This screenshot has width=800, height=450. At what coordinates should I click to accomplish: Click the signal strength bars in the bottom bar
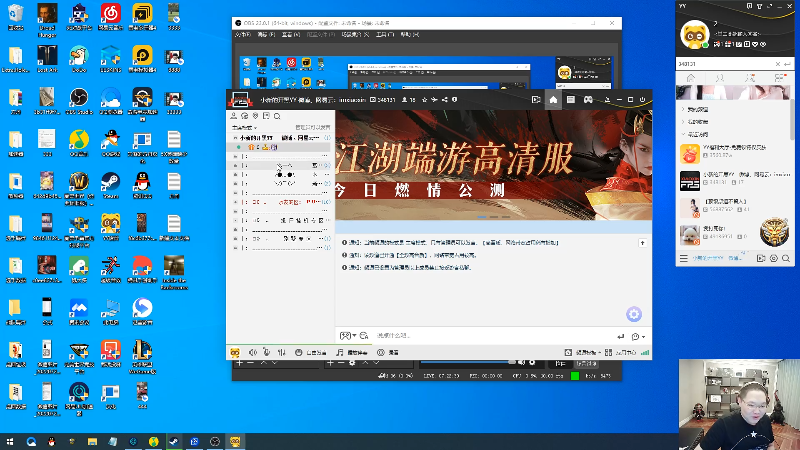(x=645, y=353)
